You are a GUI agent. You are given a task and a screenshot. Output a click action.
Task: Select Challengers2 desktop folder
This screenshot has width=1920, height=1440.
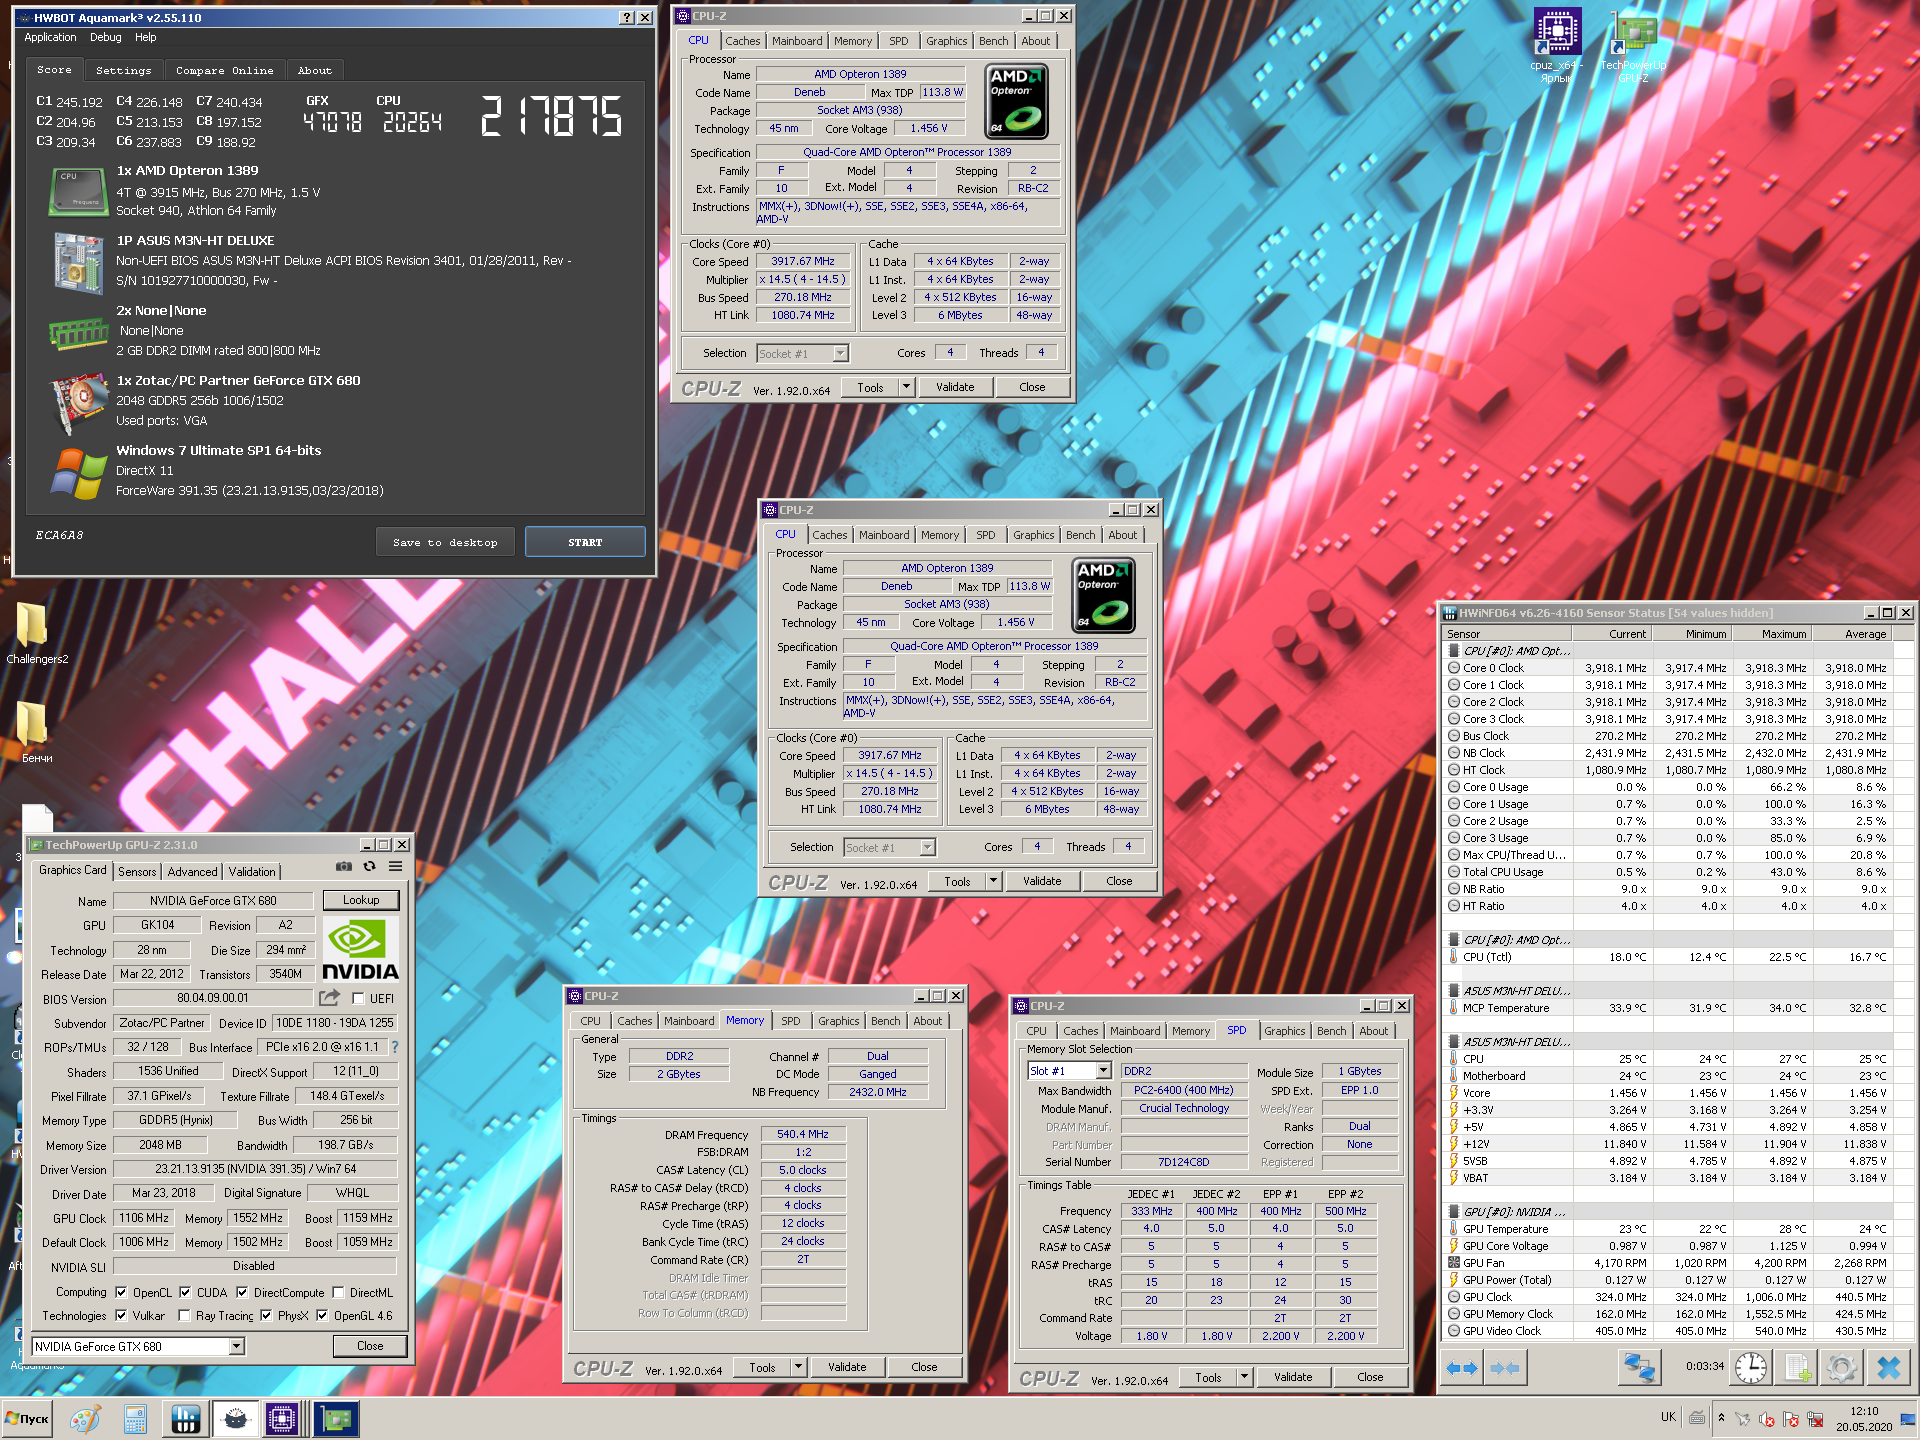coord(36,634)
